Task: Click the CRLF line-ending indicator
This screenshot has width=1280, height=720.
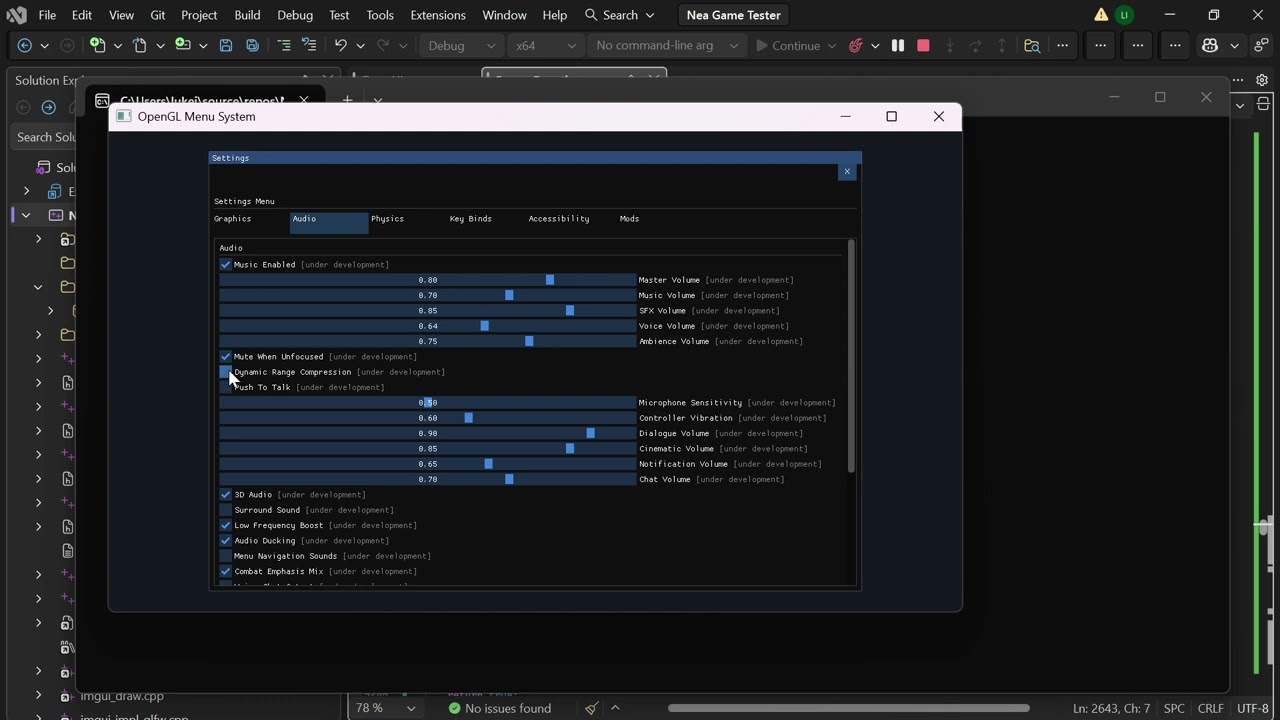Action: (1210, 708)
